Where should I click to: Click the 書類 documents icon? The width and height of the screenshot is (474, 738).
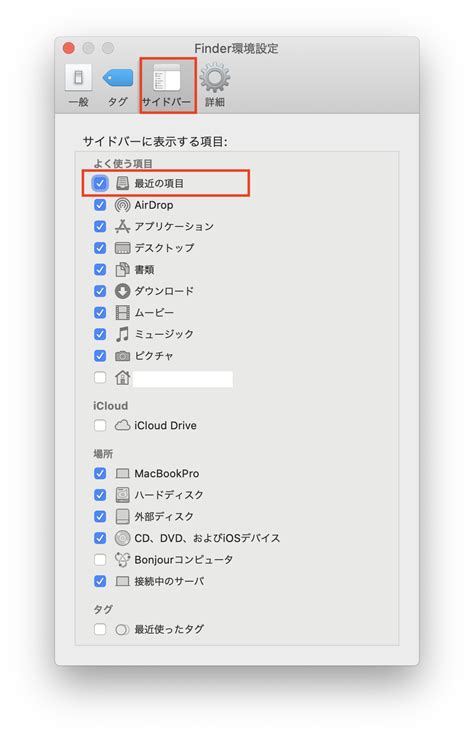(x=122, y=270)
